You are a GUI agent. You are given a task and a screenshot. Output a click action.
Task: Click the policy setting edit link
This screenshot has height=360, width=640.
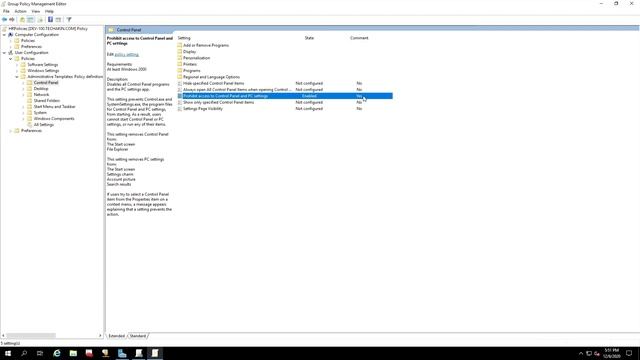pyautogui.click(x=127, y=55)
